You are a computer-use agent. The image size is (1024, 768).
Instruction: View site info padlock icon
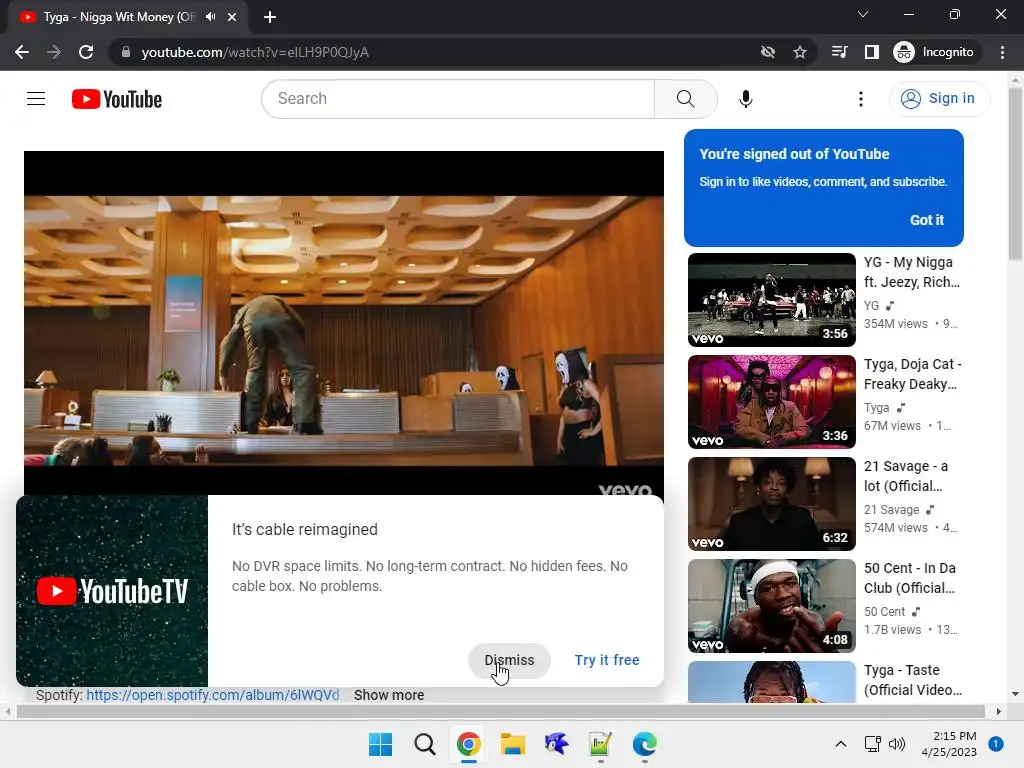pyautogui.click(x=126, y=52)
